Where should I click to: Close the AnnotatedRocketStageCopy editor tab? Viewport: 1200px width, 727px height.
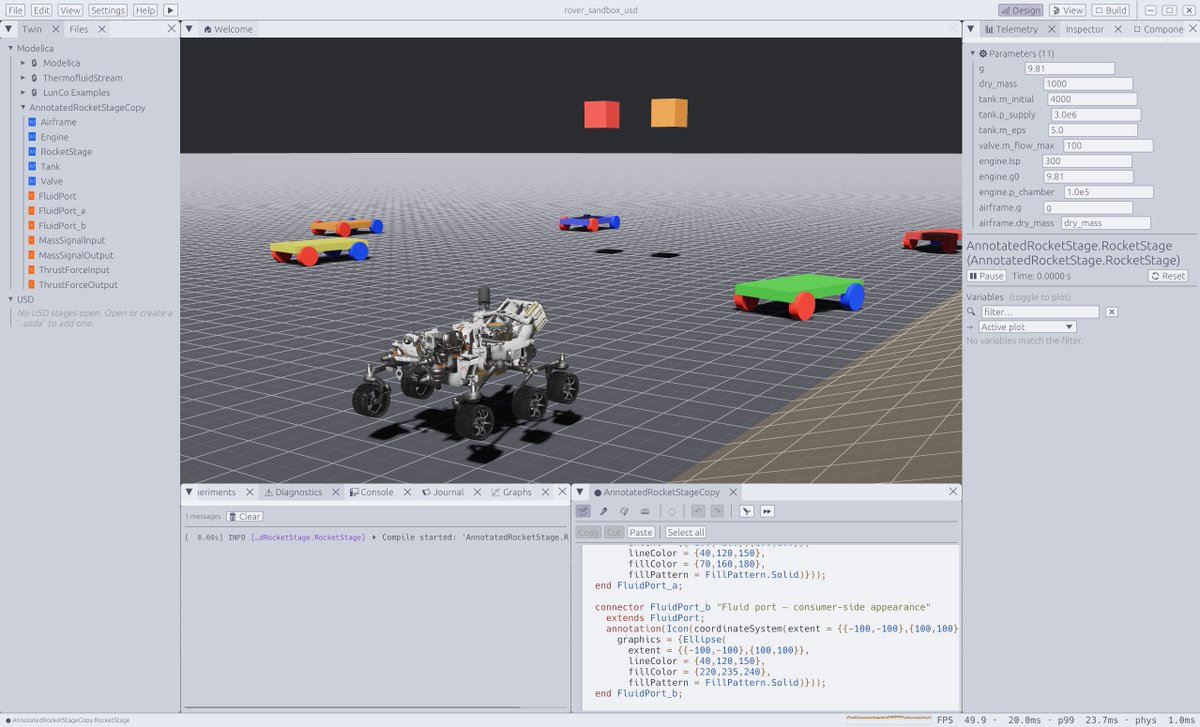tap(733, 492)
